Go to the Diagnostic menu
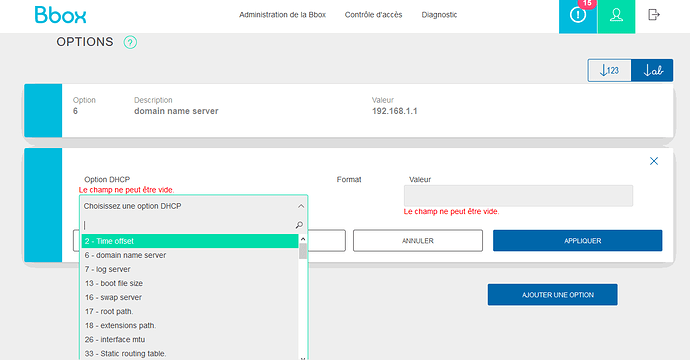The height and width of the screenshot is (360, 690). (439, 15)
